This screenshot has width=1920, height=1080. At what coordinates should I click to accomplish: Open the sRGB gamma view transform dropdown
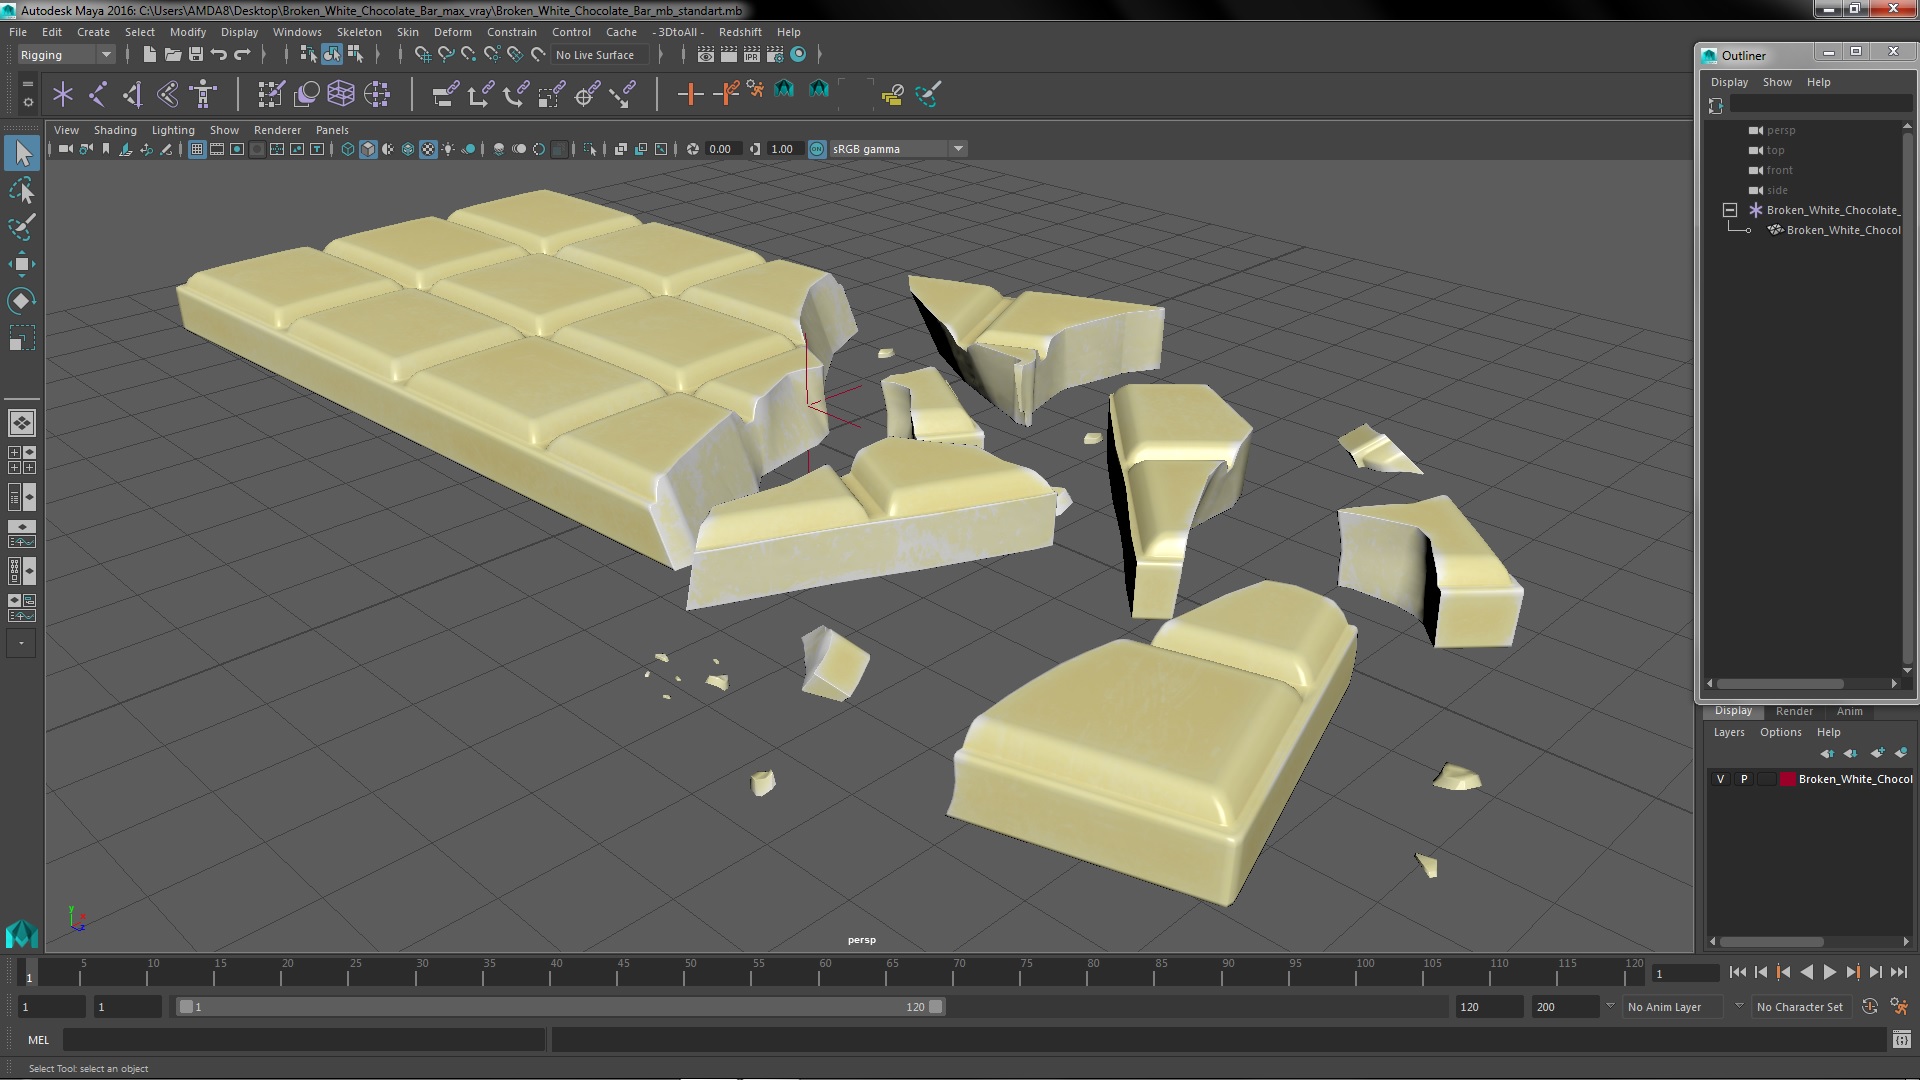[x=898, y=149]
